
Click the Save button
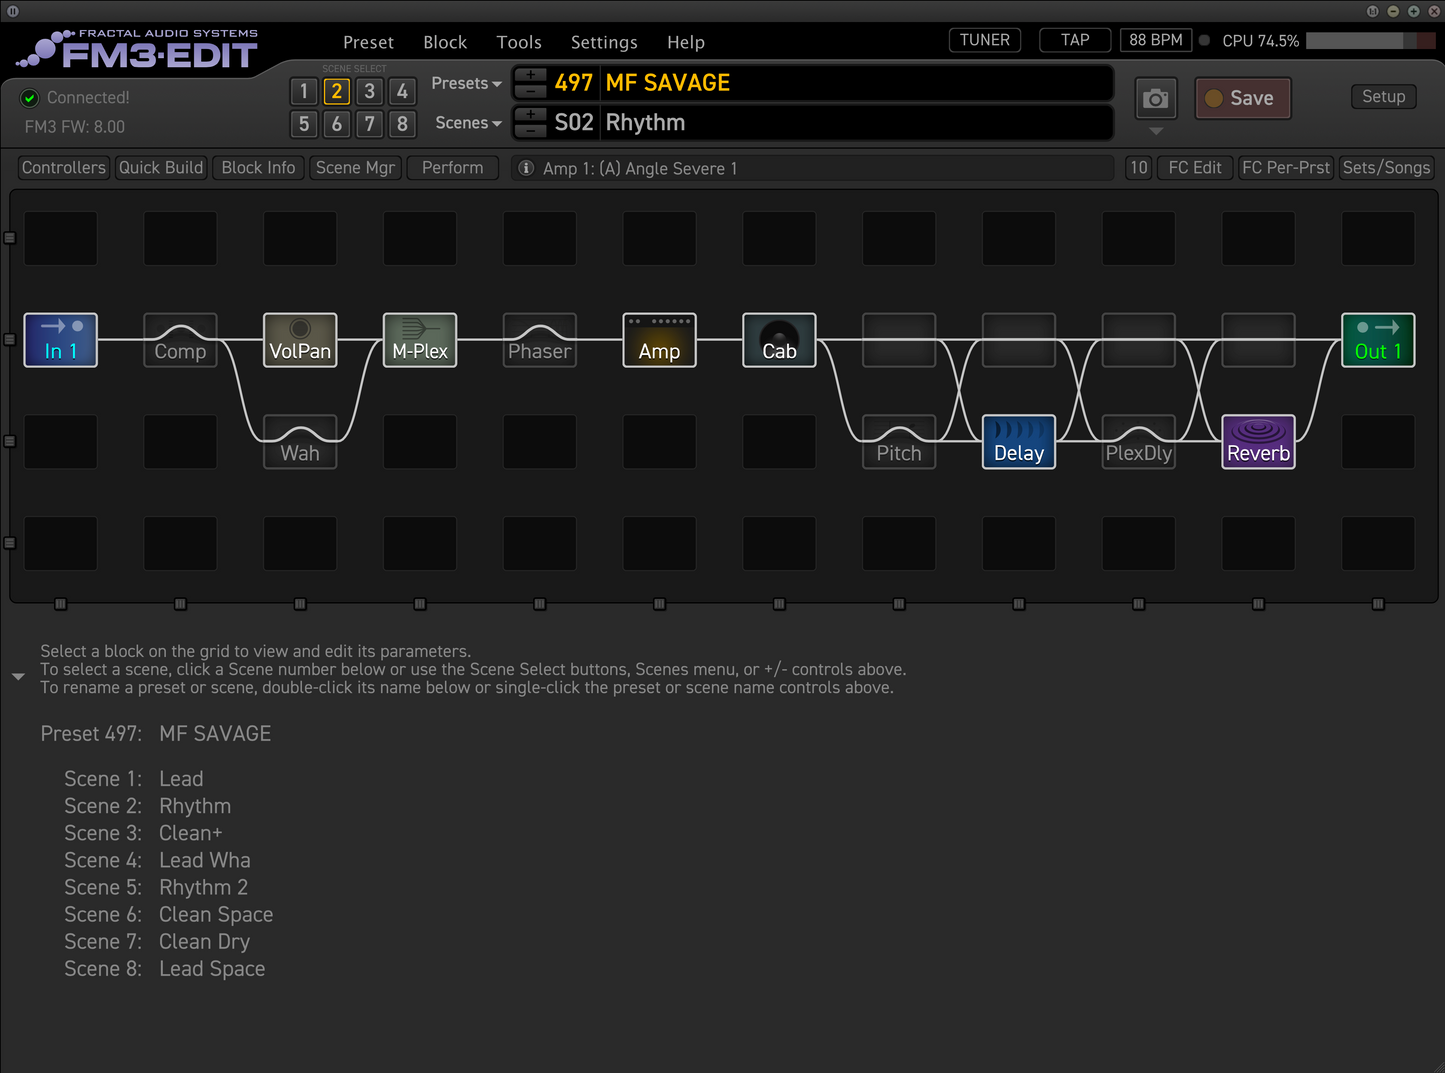click(1243, 98)
